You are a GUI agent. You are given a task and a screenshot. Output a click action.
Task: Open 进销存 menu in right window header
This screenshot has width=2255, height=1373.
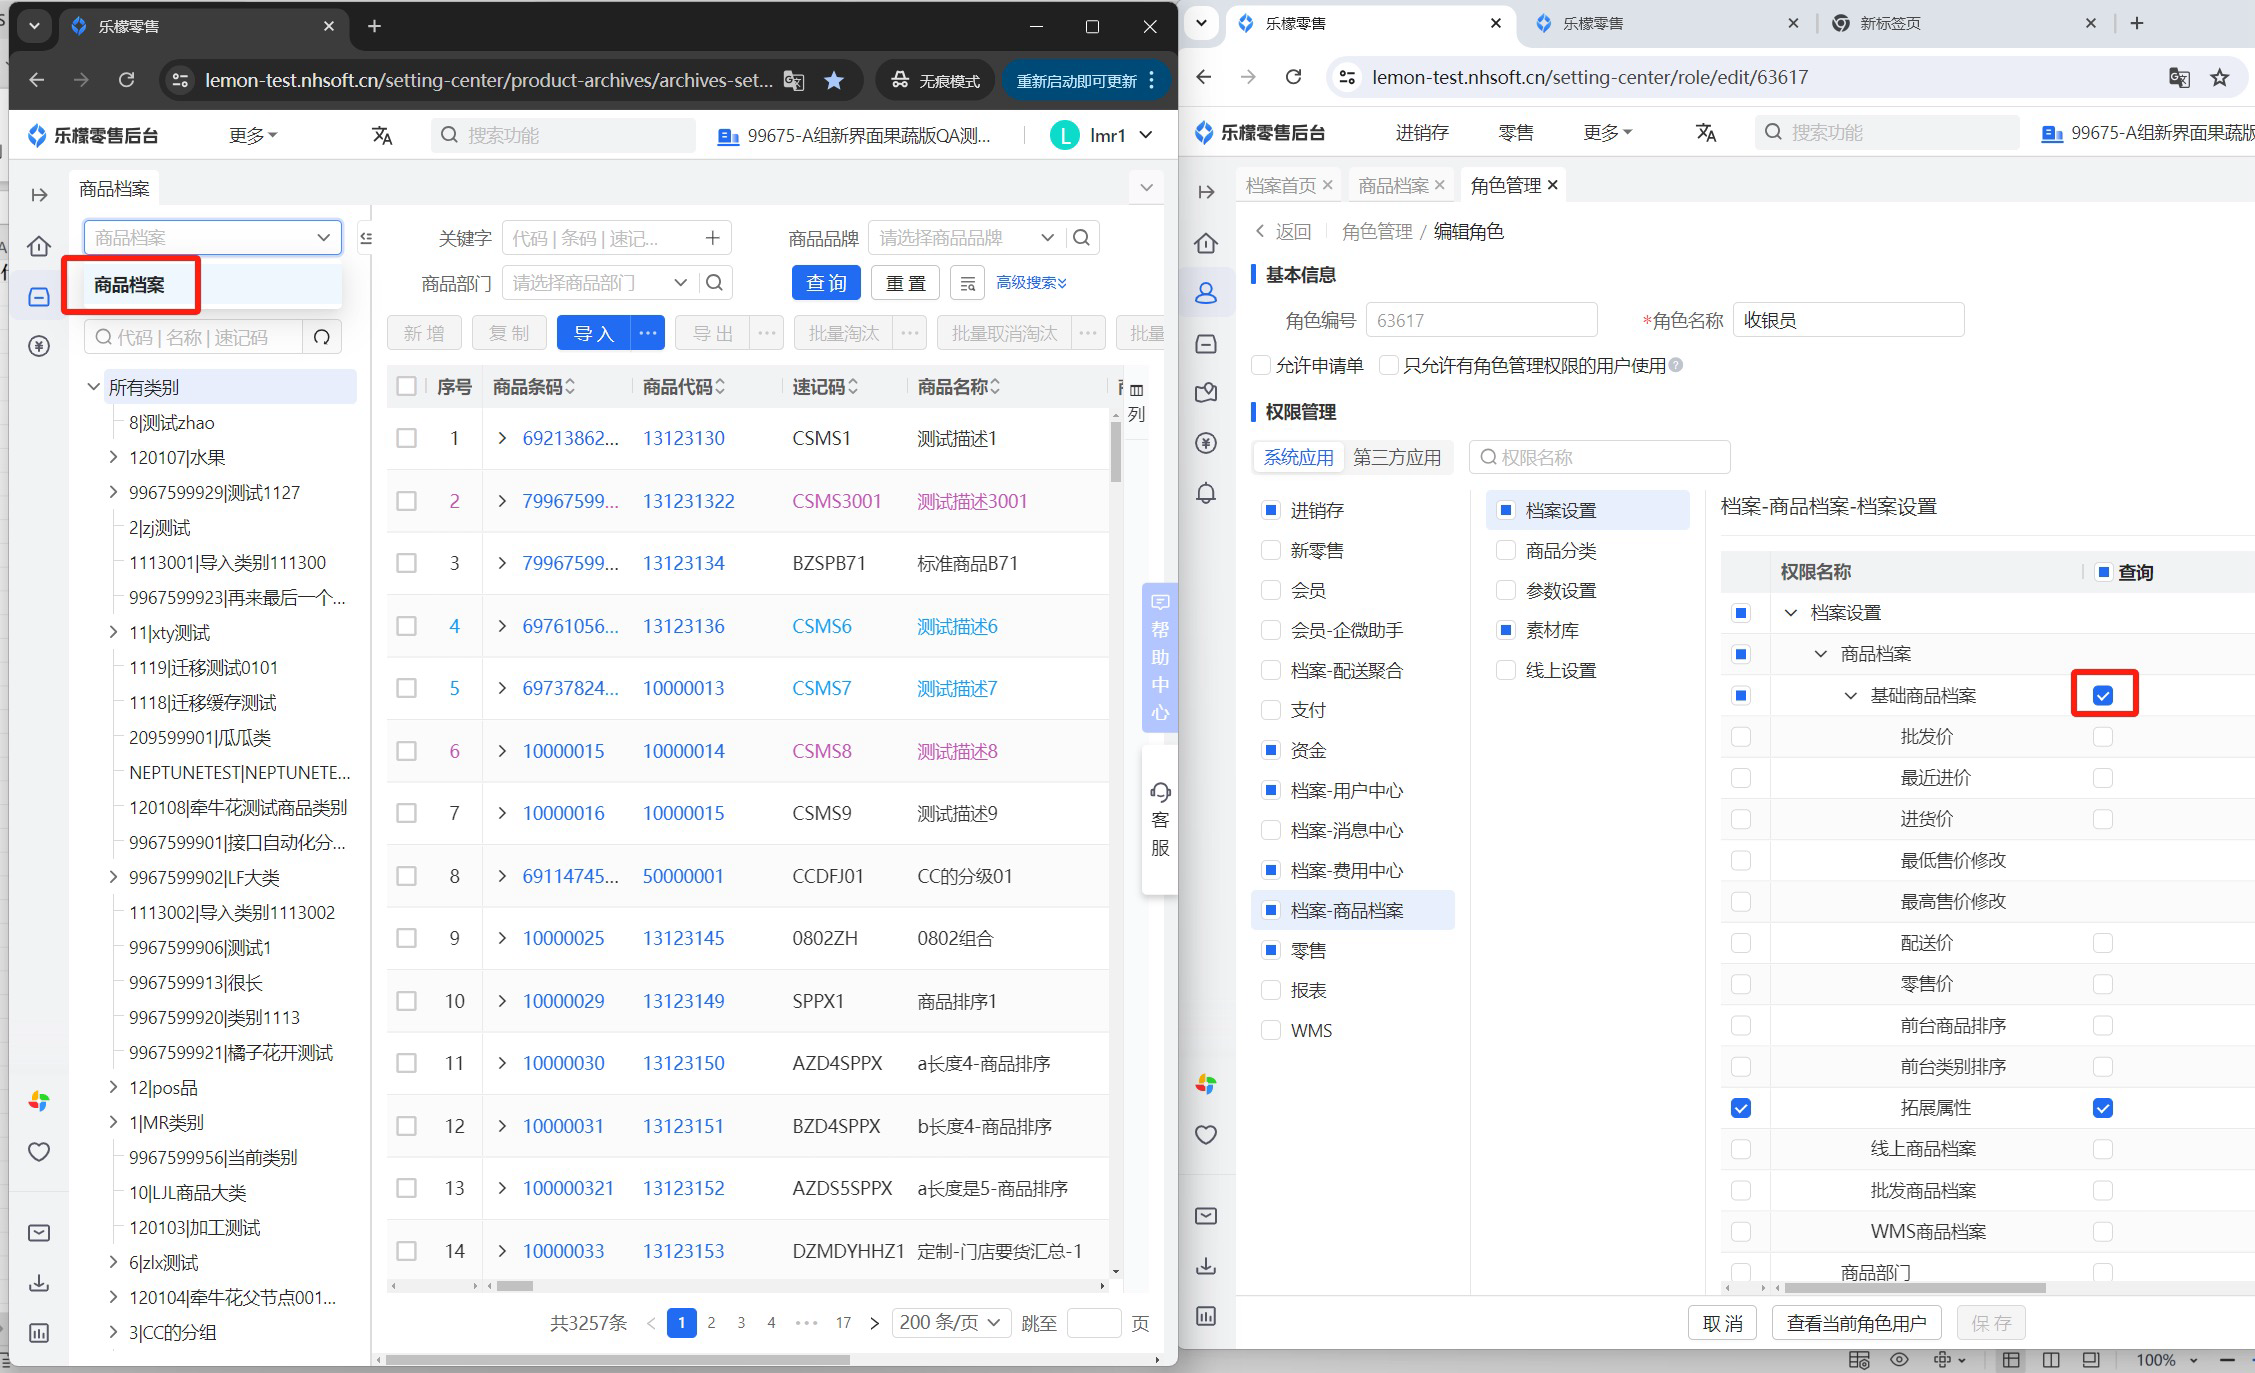1422,132
